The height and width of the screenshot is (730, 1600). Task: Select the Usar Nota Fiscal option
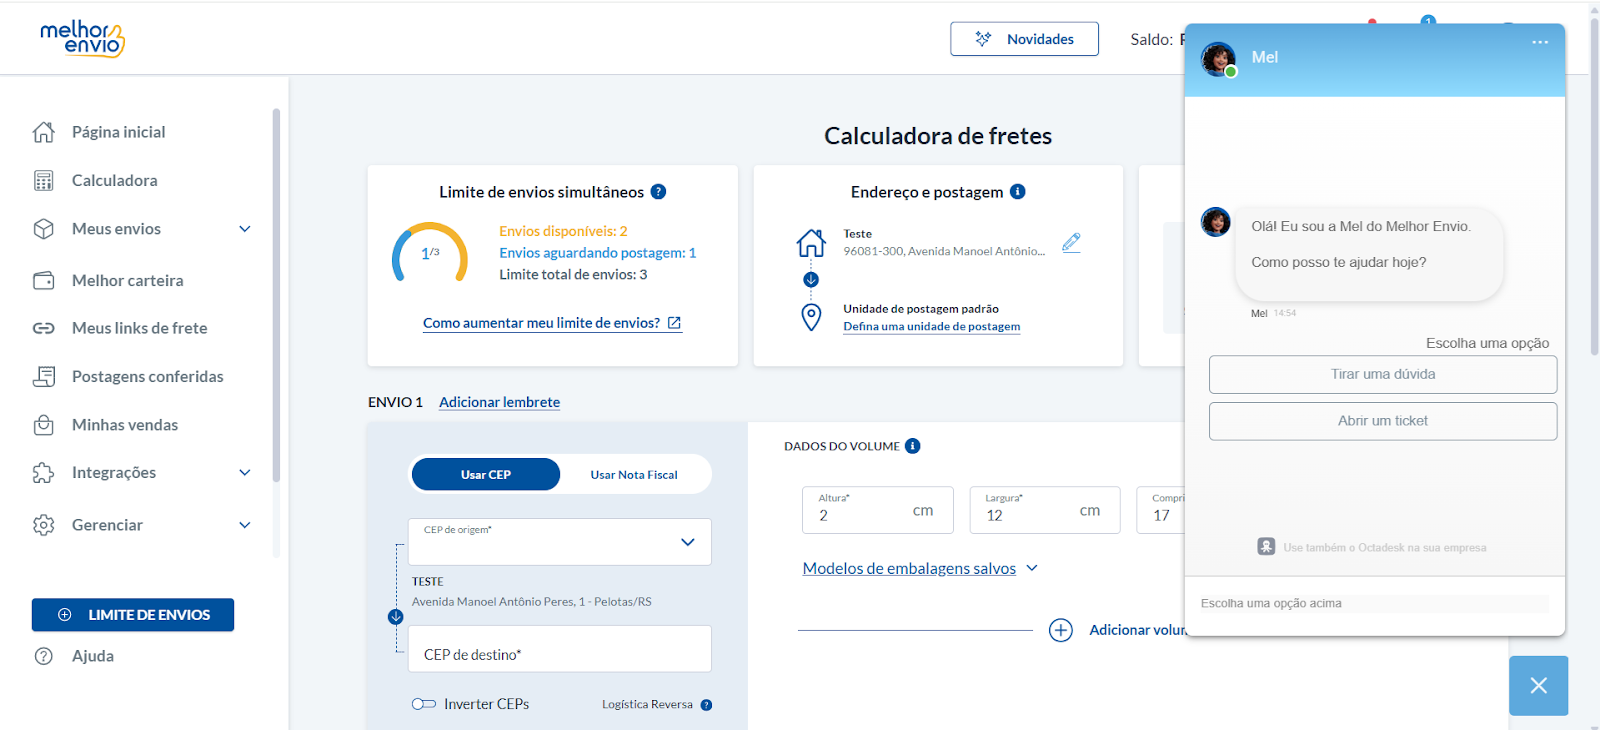point(634,475)
